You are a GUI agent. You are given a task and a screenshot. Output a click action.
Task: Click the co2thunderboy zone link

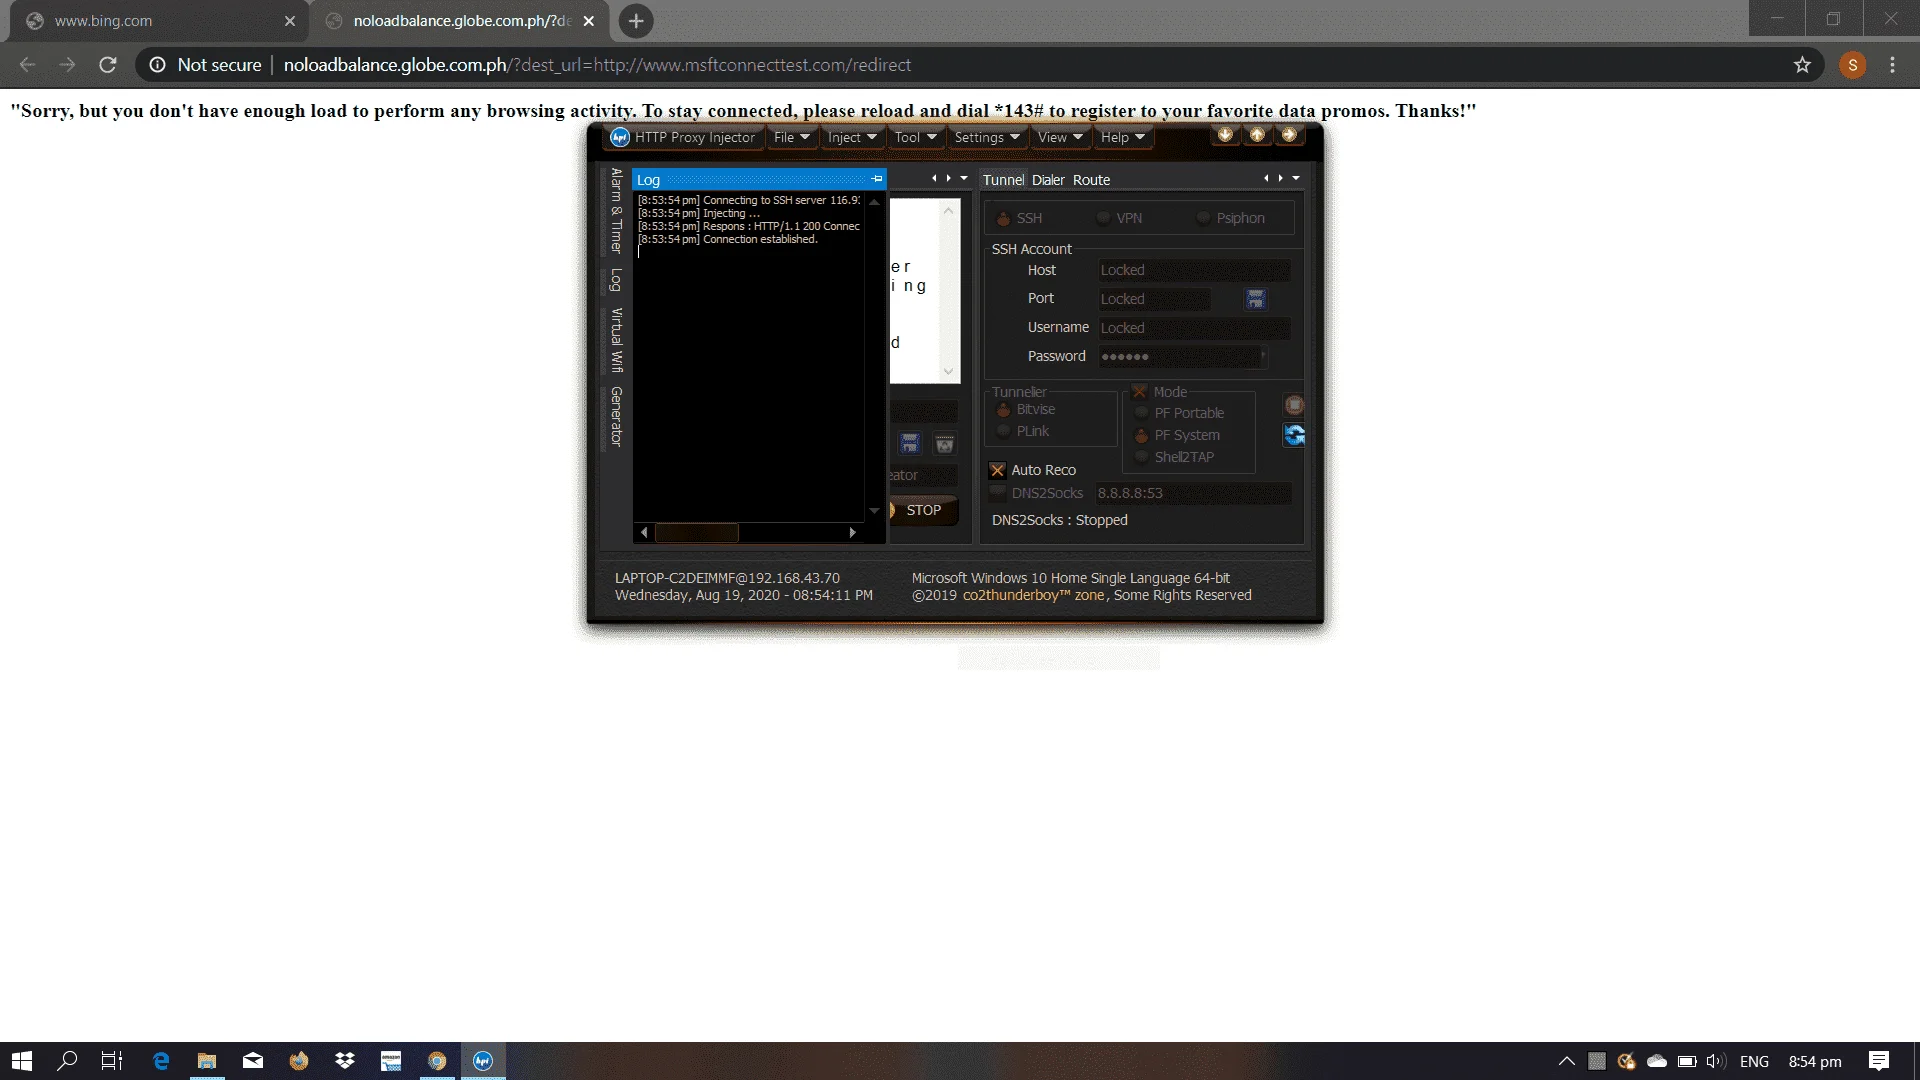tap(1033, 595)
